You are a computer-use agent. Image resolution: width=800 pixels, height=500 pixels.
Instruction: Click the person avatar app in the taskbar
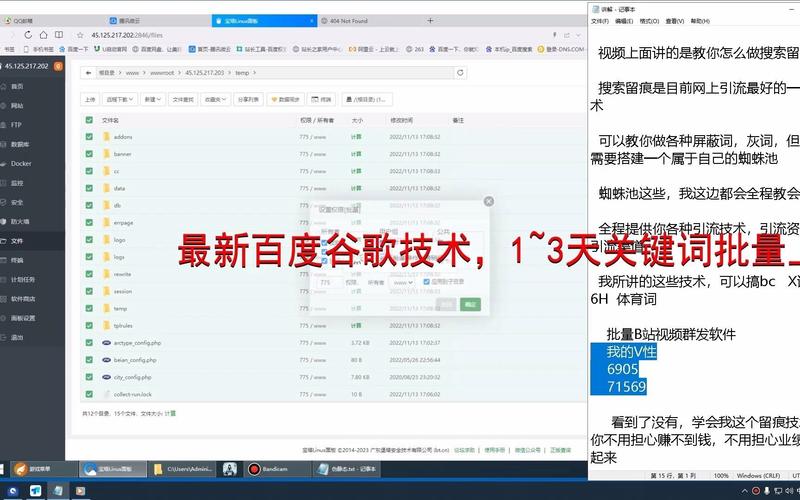click(230, 468)
